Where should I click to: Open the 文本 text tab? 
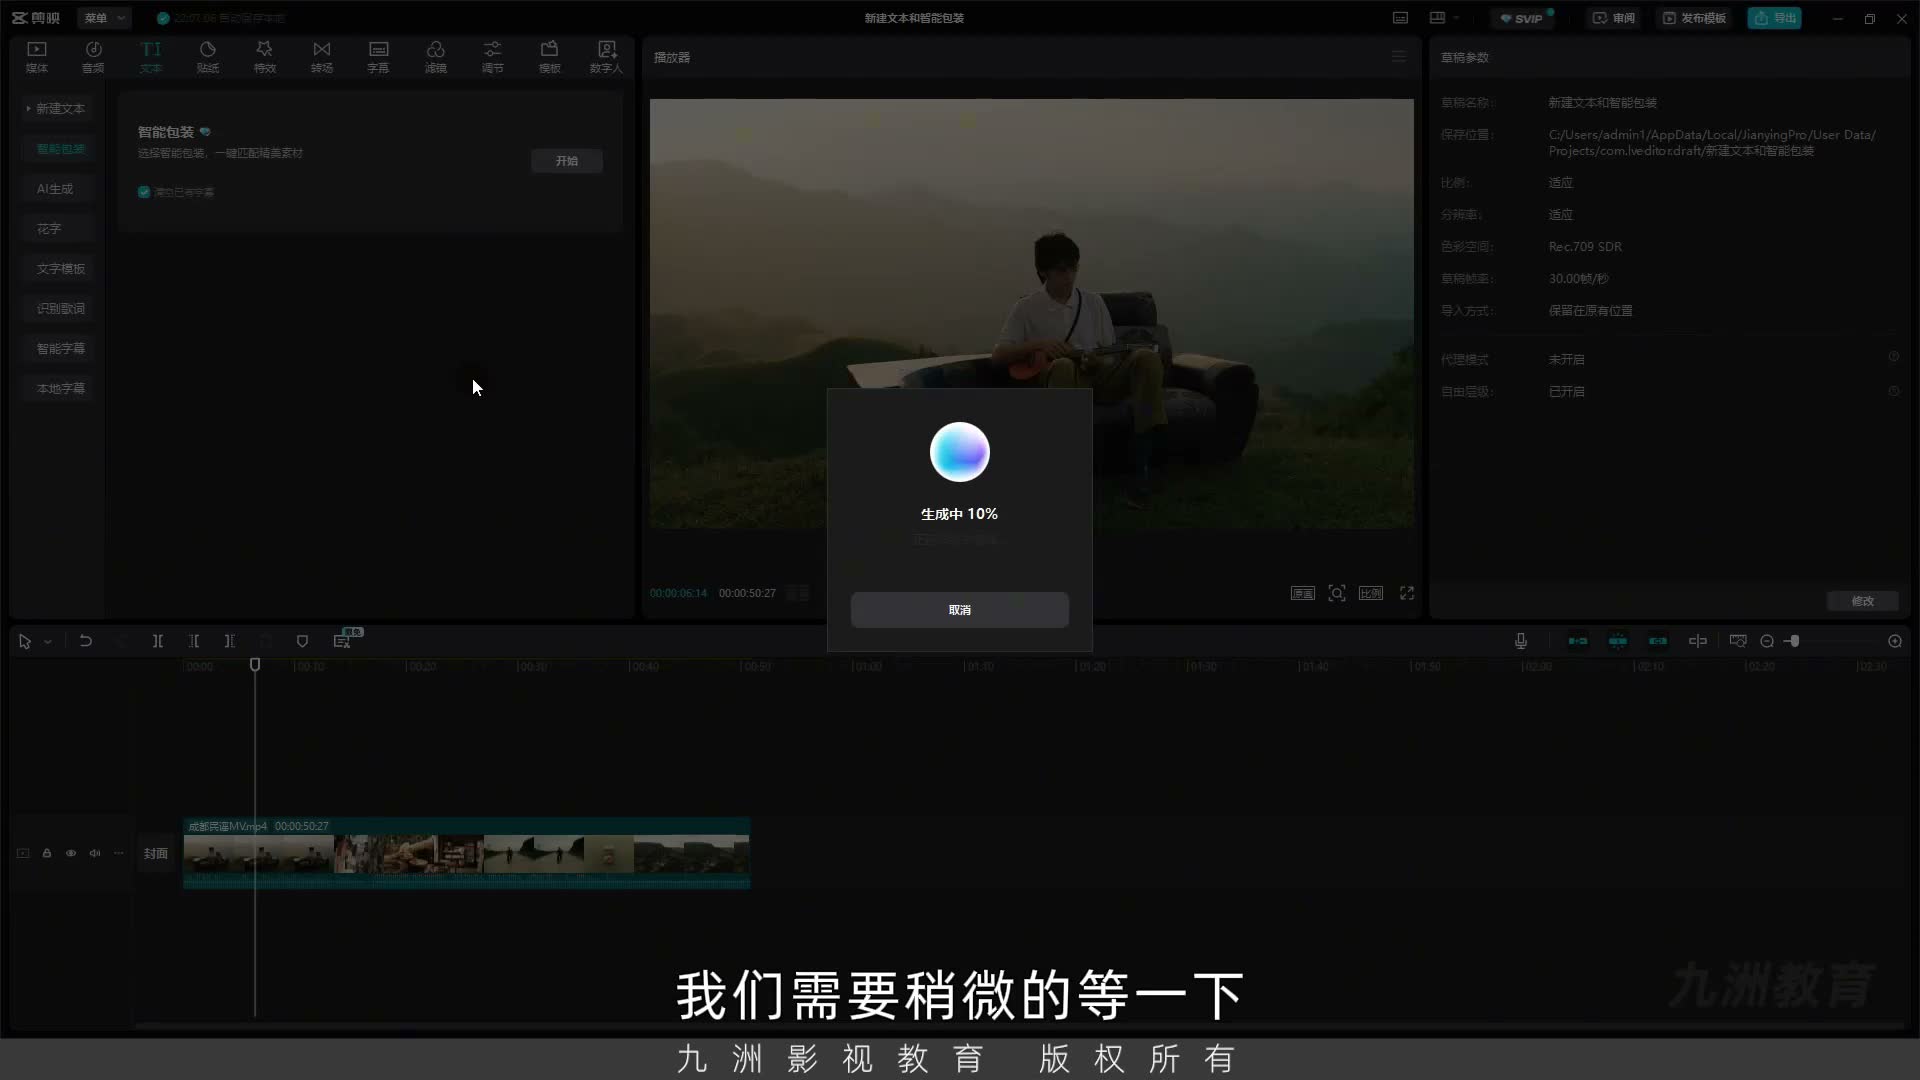click(150, 57)
